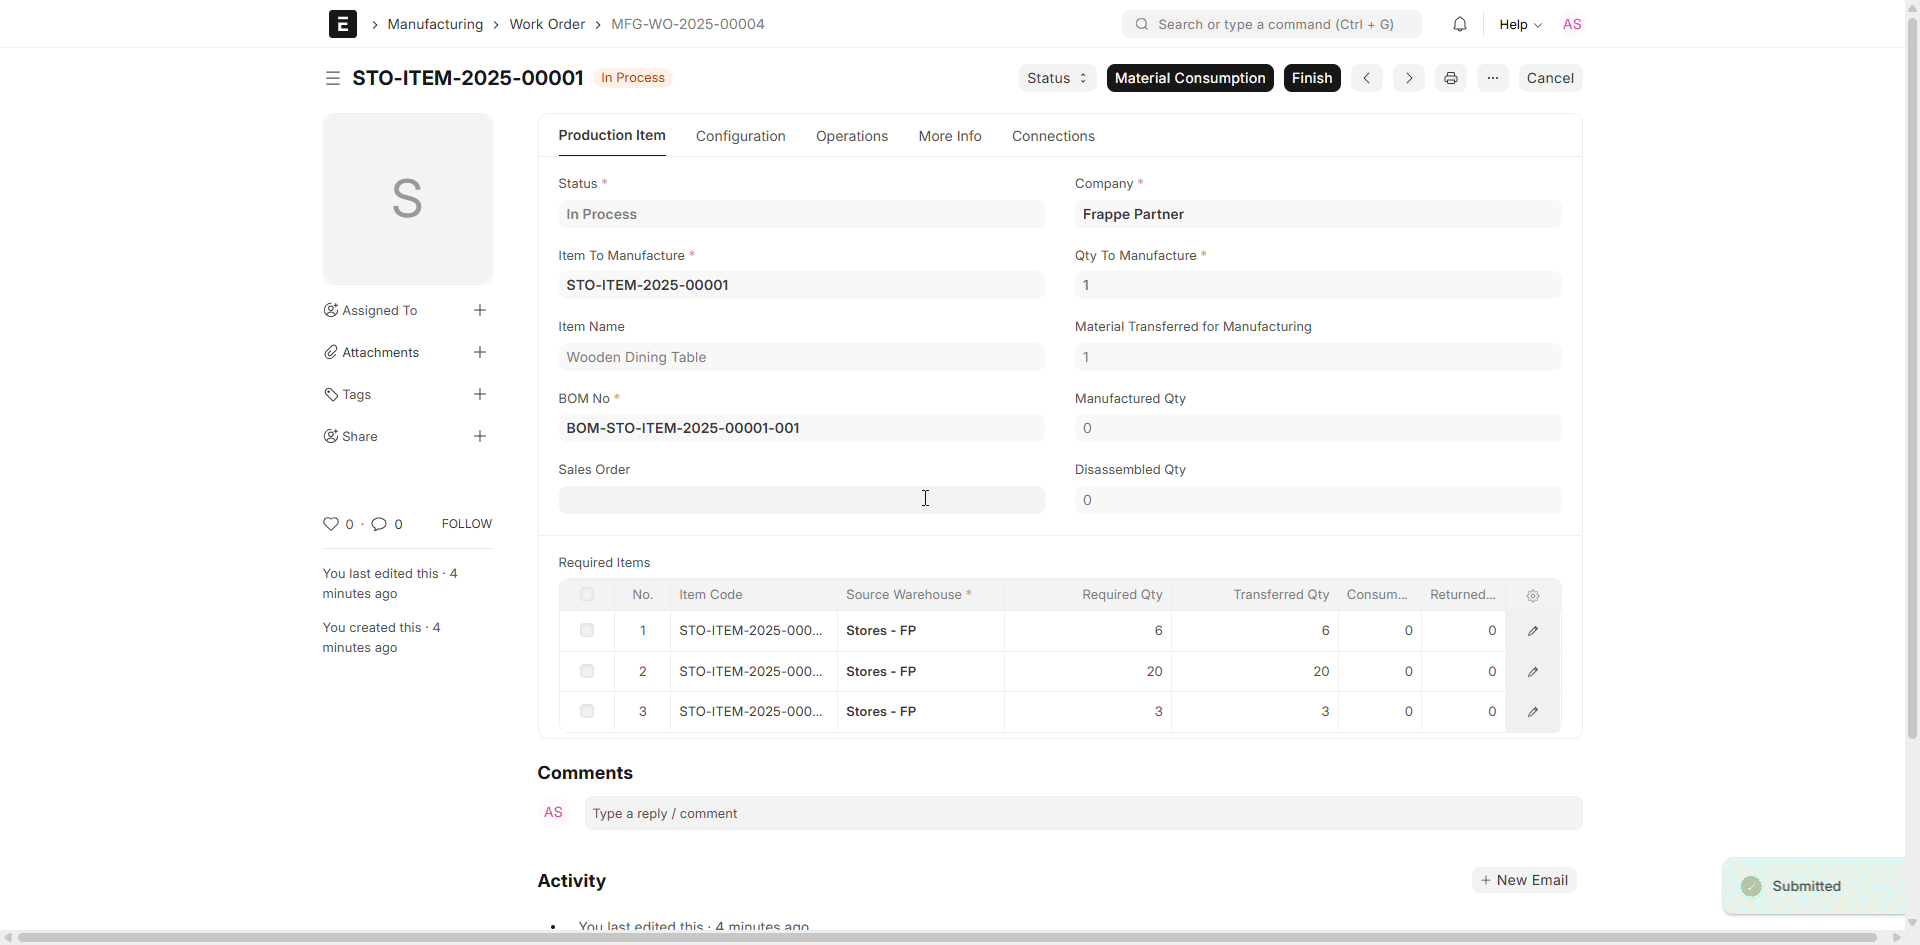This screenshot has width=1920, height=945.
Task: Click the comment reply input field
Action: [1082, 813]
